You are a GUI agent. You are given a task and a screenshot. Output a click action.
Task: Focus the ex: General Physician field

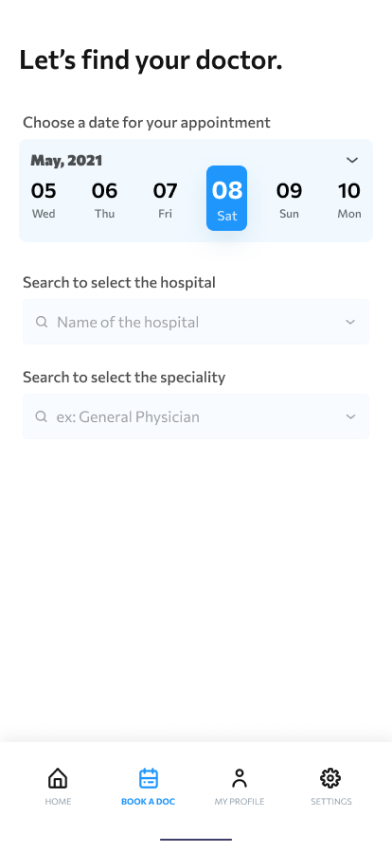[196, 416]
